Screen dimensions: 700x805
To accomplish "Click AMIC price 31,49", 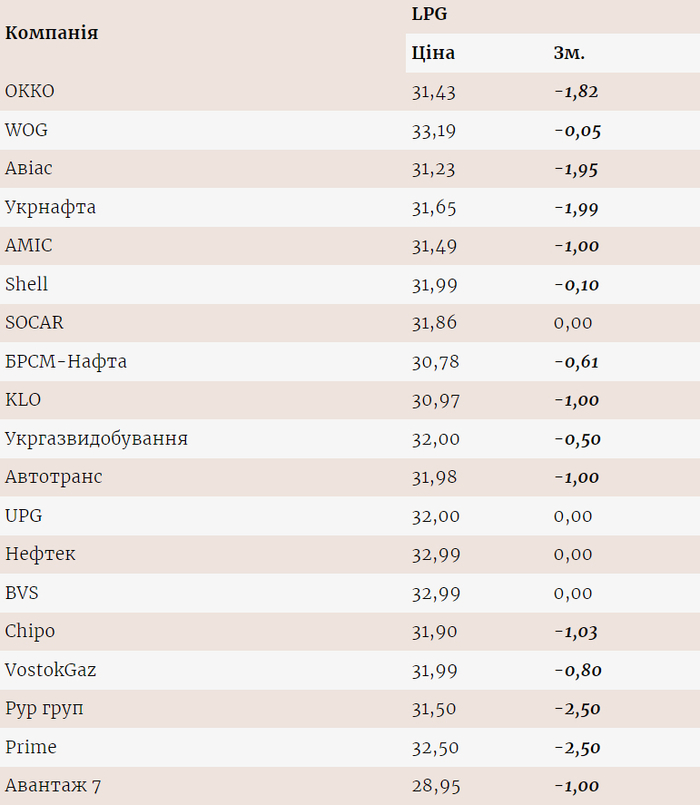I will click(434, 246).
